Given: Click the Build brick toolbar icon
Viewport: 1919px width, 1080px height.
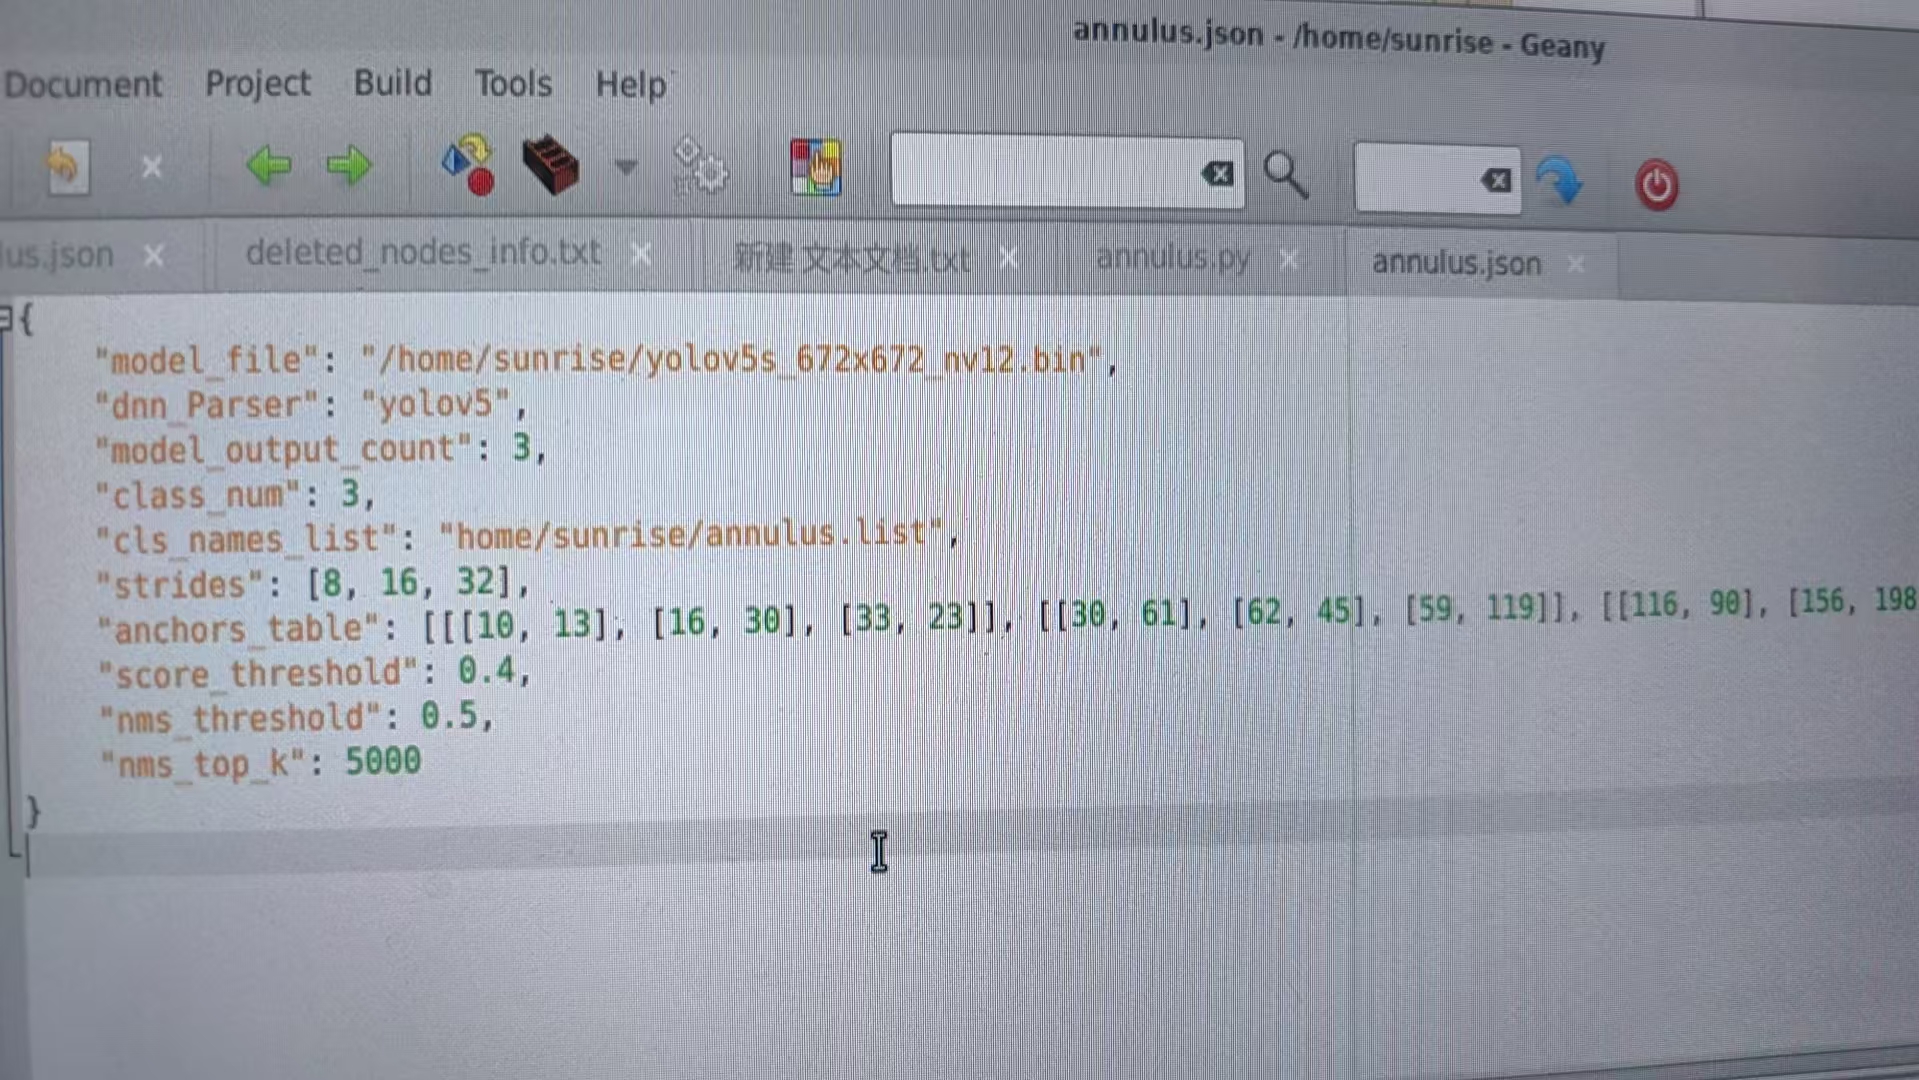Looking at the screenshot, I should [550, 165].
